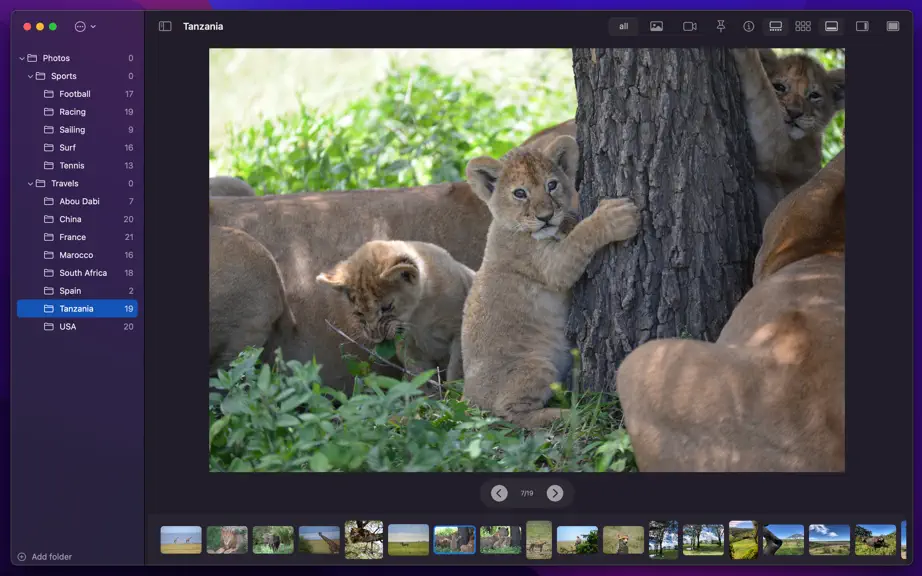
Task: Select the France folder
Action: pos(77,237)
